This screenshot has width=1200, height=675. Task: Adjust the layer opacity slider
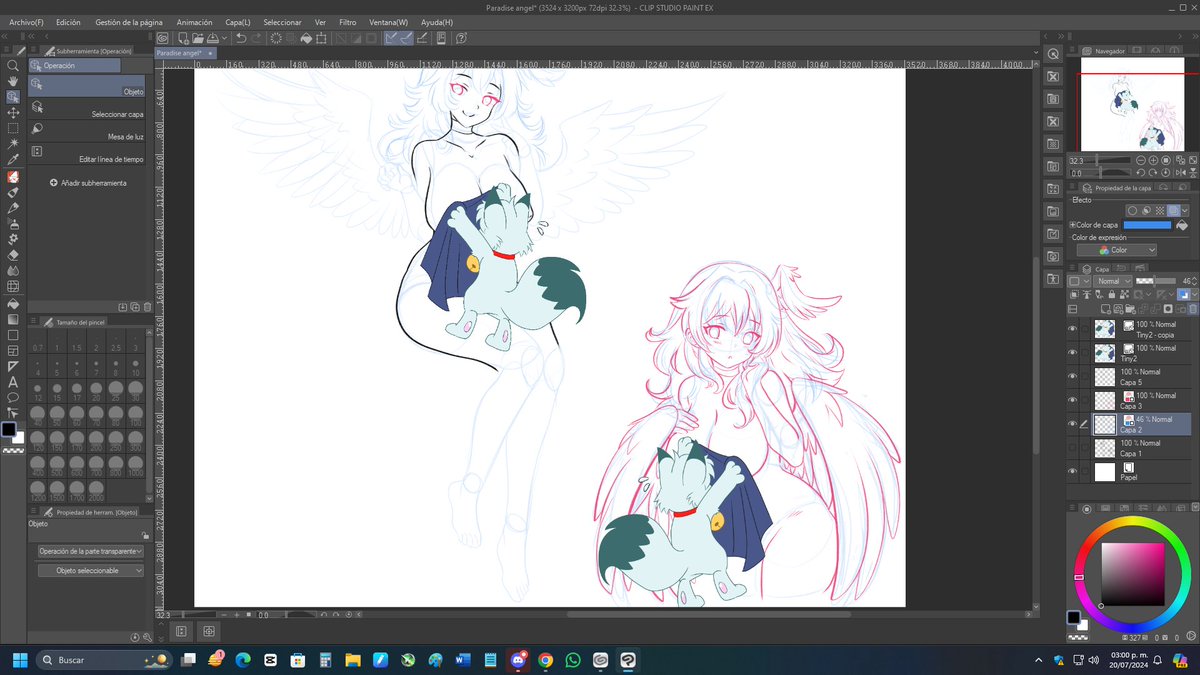(1155, 281)
